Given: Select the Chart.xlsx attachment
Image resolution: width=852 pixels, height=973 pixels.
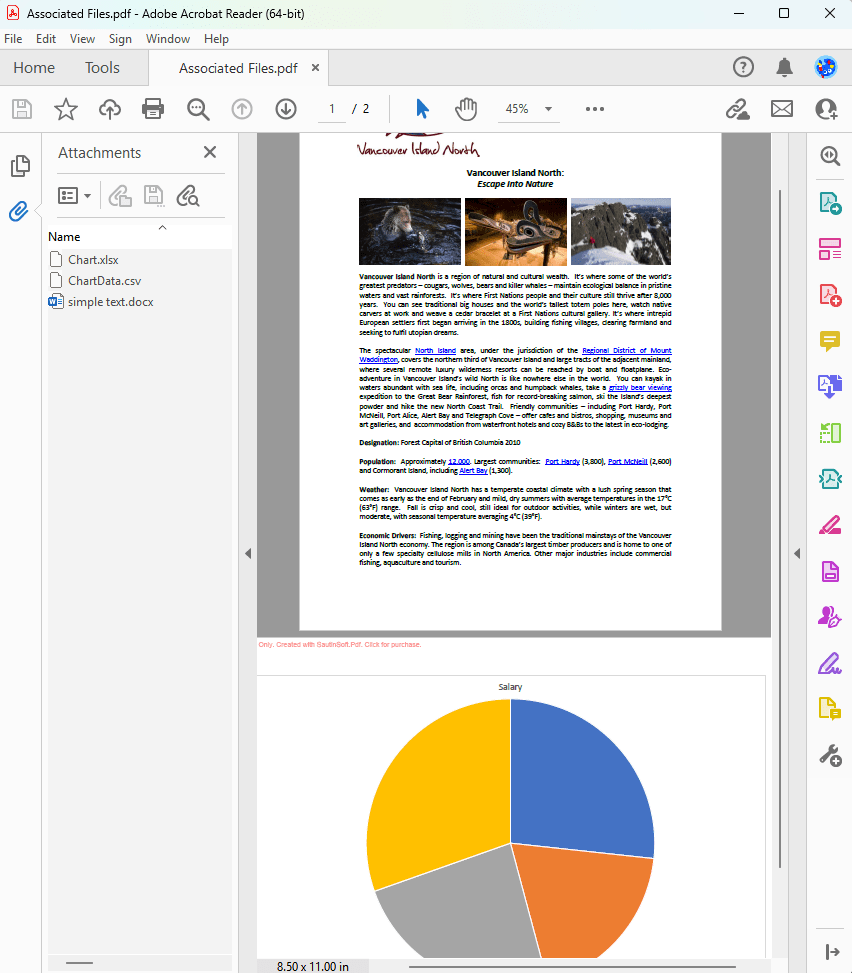Looking at the screenshot, I should click(x=93, y=260).
